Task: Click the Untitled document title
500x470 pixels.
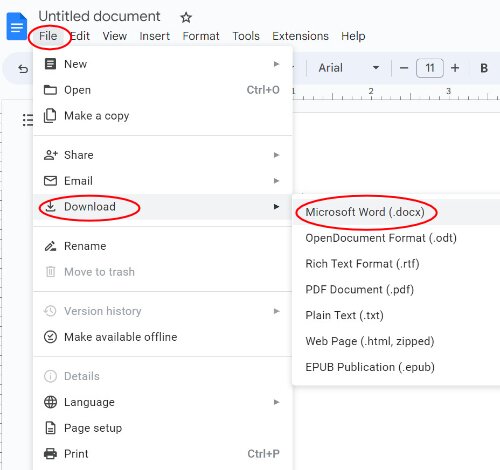Action: click(x=99, y=16)
